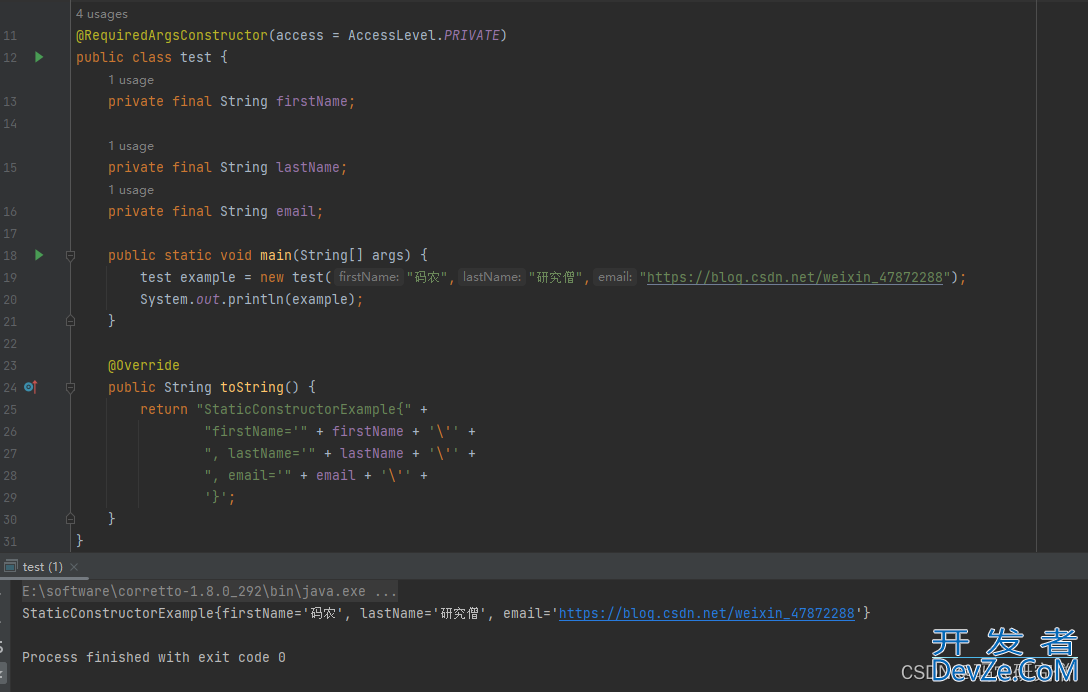1088x692 pixels.
Task: Click the "码农" string argument
Action: tap(427, 277)
